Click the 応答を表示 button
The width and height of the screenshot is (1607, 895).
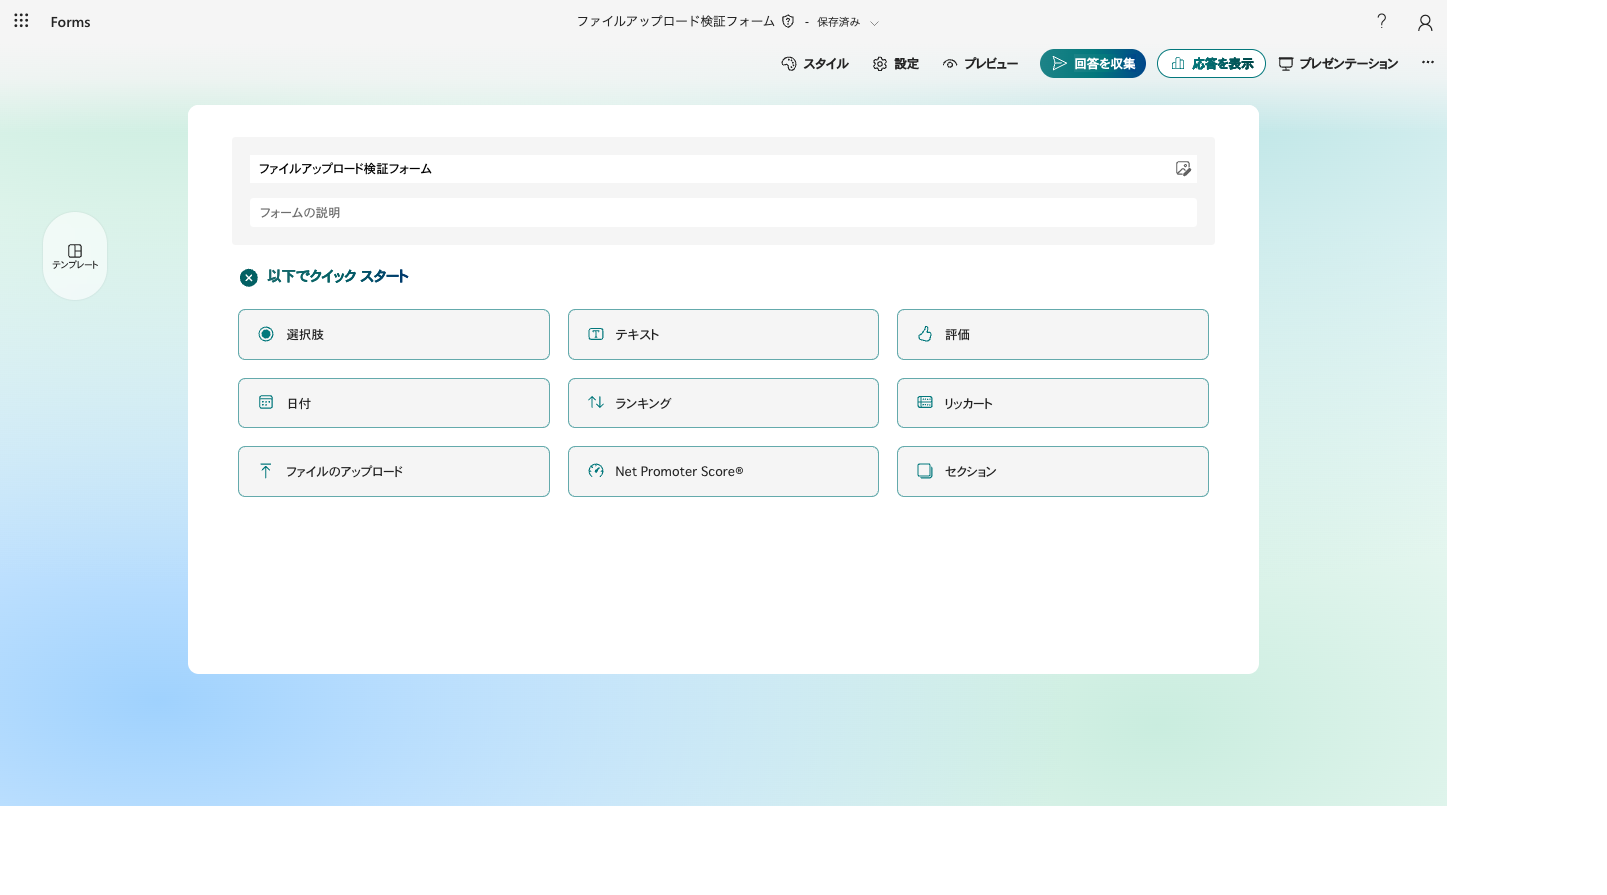(1211, 64)
